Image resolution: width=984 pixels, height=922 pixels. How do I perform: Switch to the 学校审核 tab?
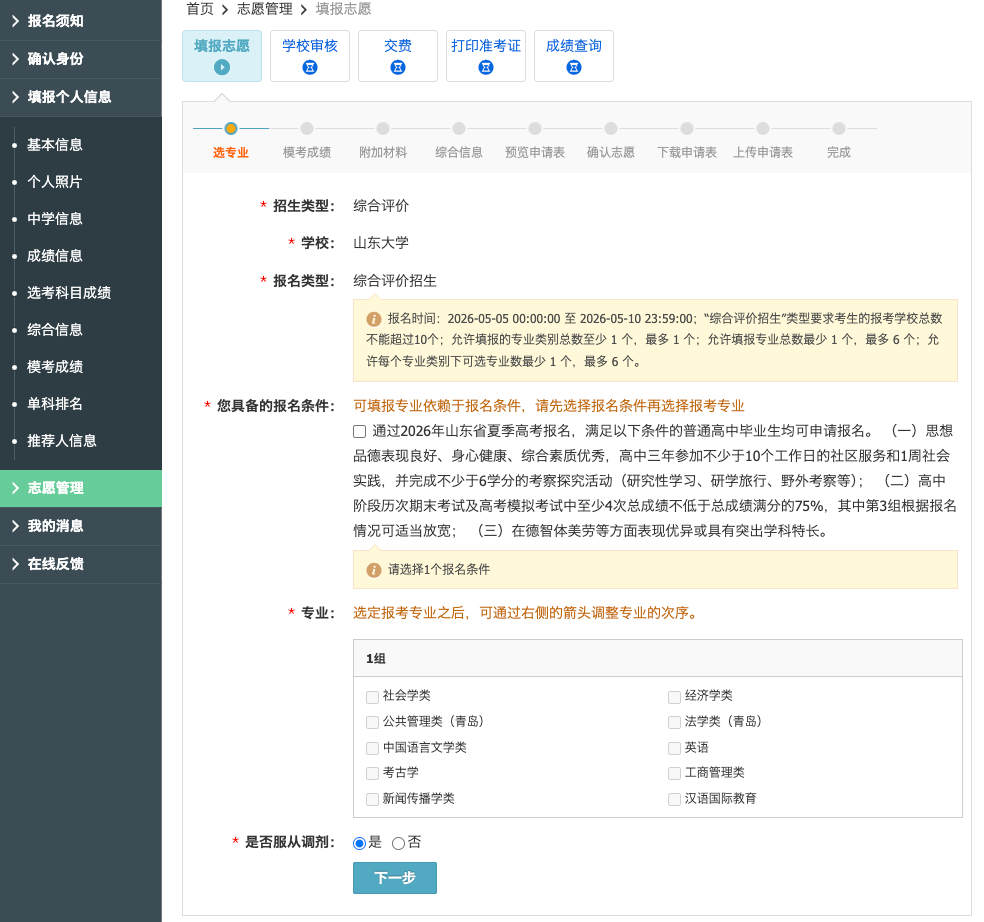pos(310,56)
